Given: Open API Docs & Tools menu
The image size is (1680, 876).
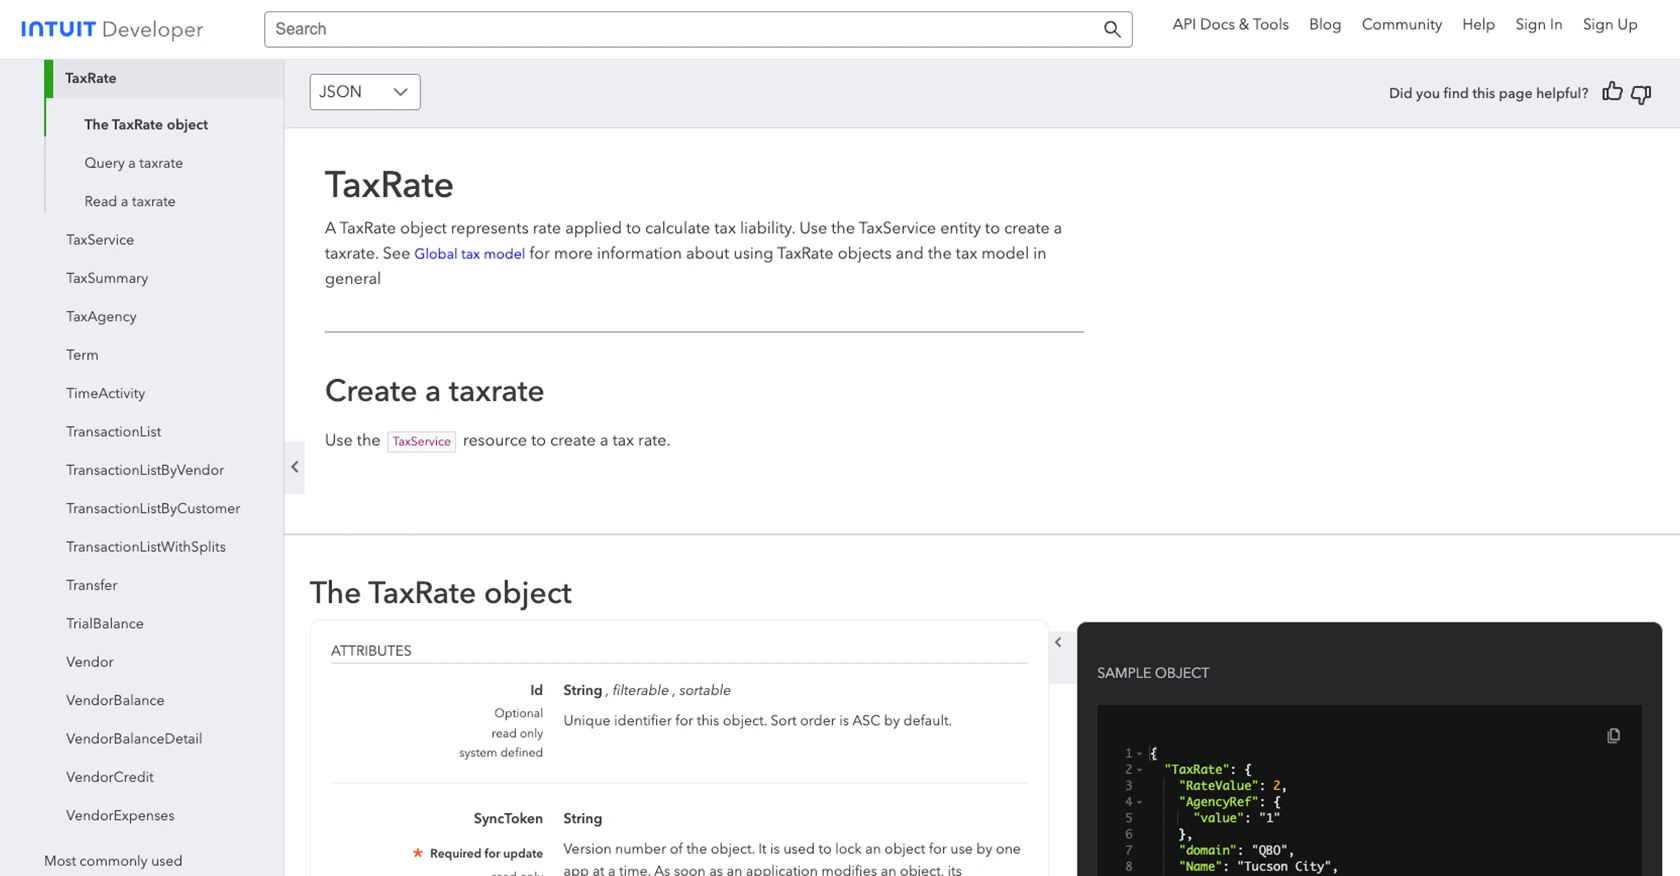Looking at the screenshot, I should (1230, 24).
